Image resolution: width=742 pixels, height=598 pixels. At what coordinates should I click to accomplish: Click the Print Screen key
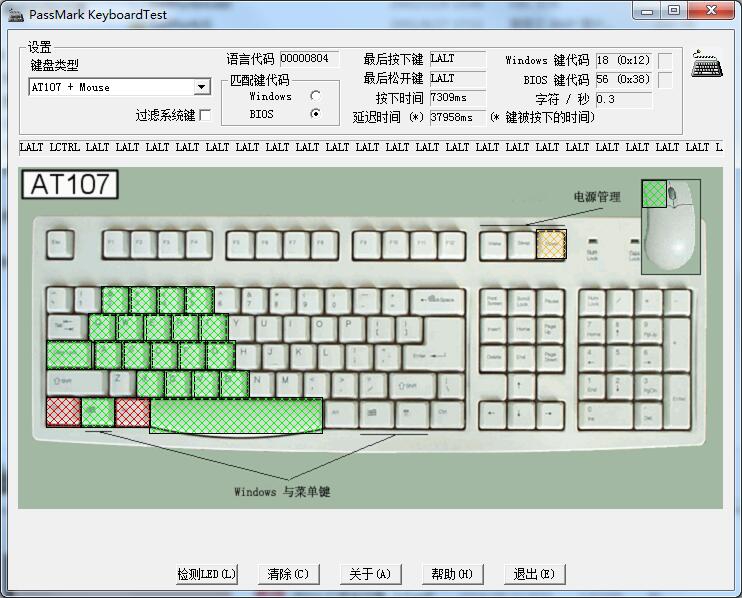pos(494,301)
